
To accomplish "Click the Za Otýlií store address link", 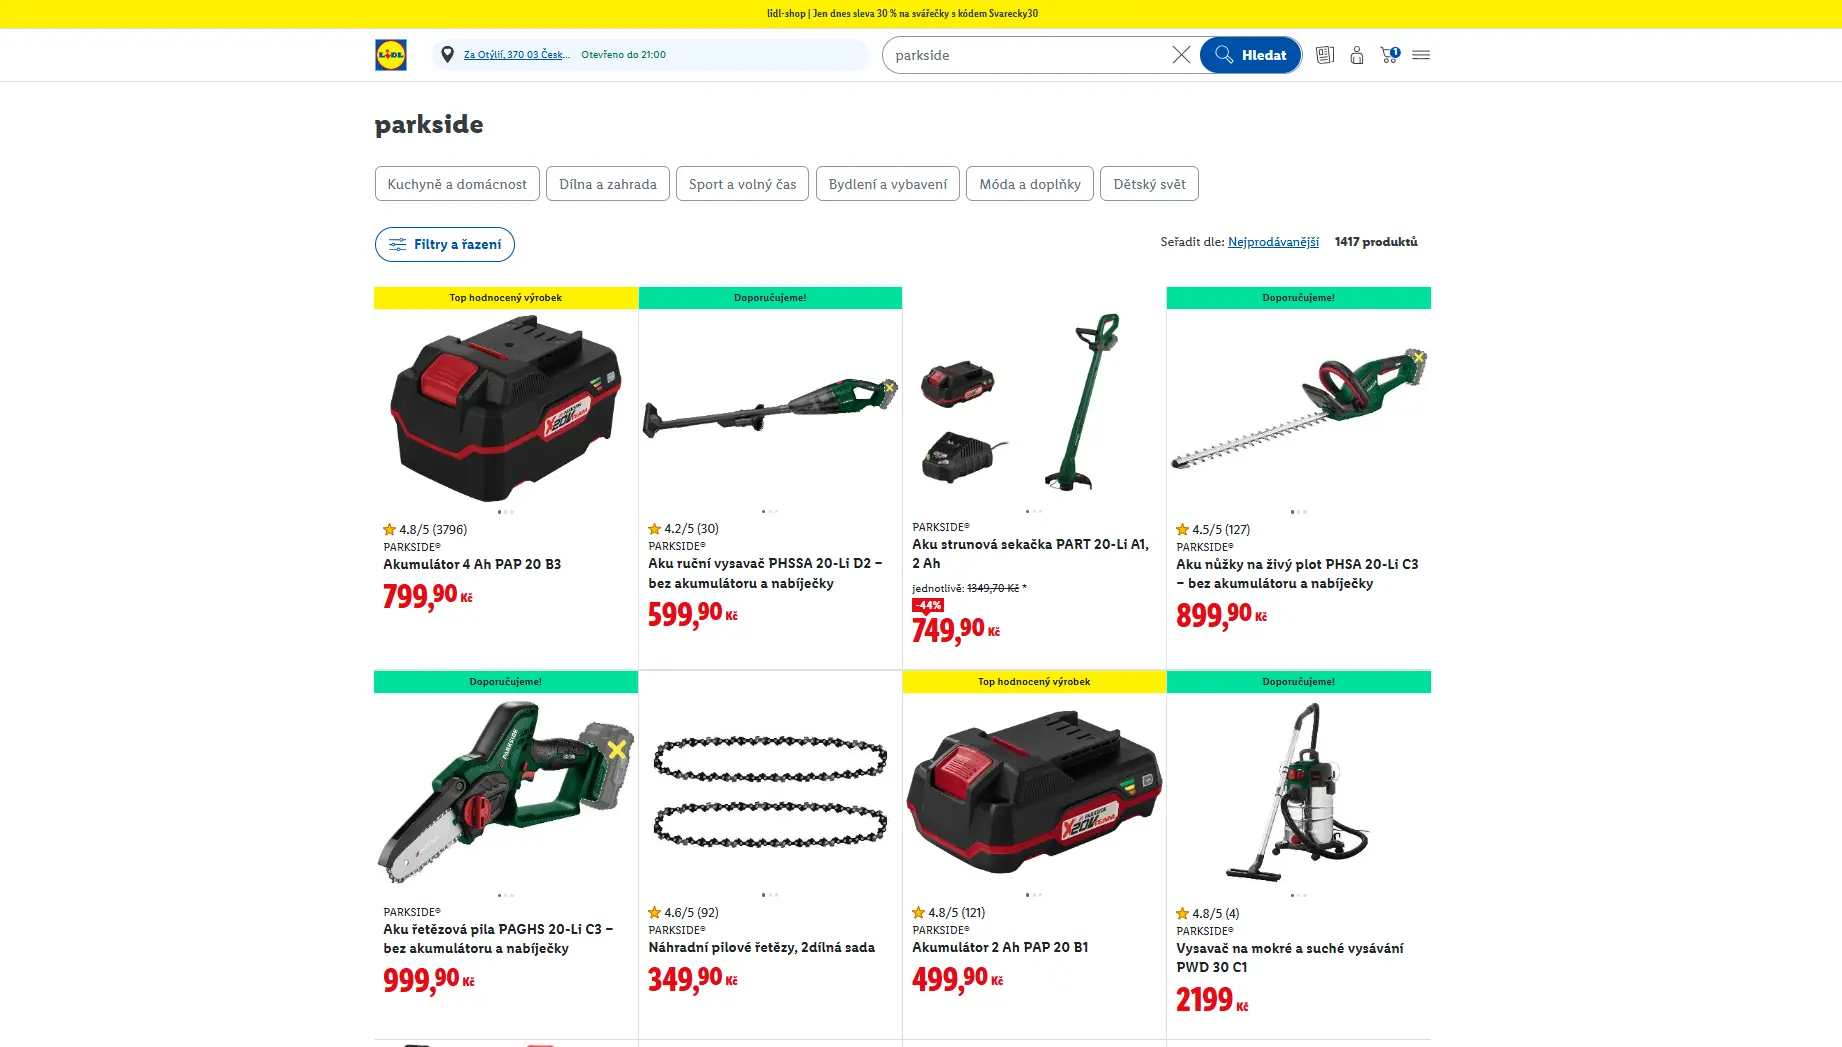I will [x=516, y=55].
